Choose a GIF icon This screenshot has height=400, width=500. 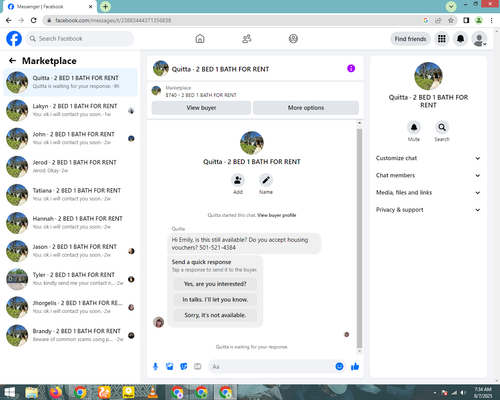tap(198, 367)
